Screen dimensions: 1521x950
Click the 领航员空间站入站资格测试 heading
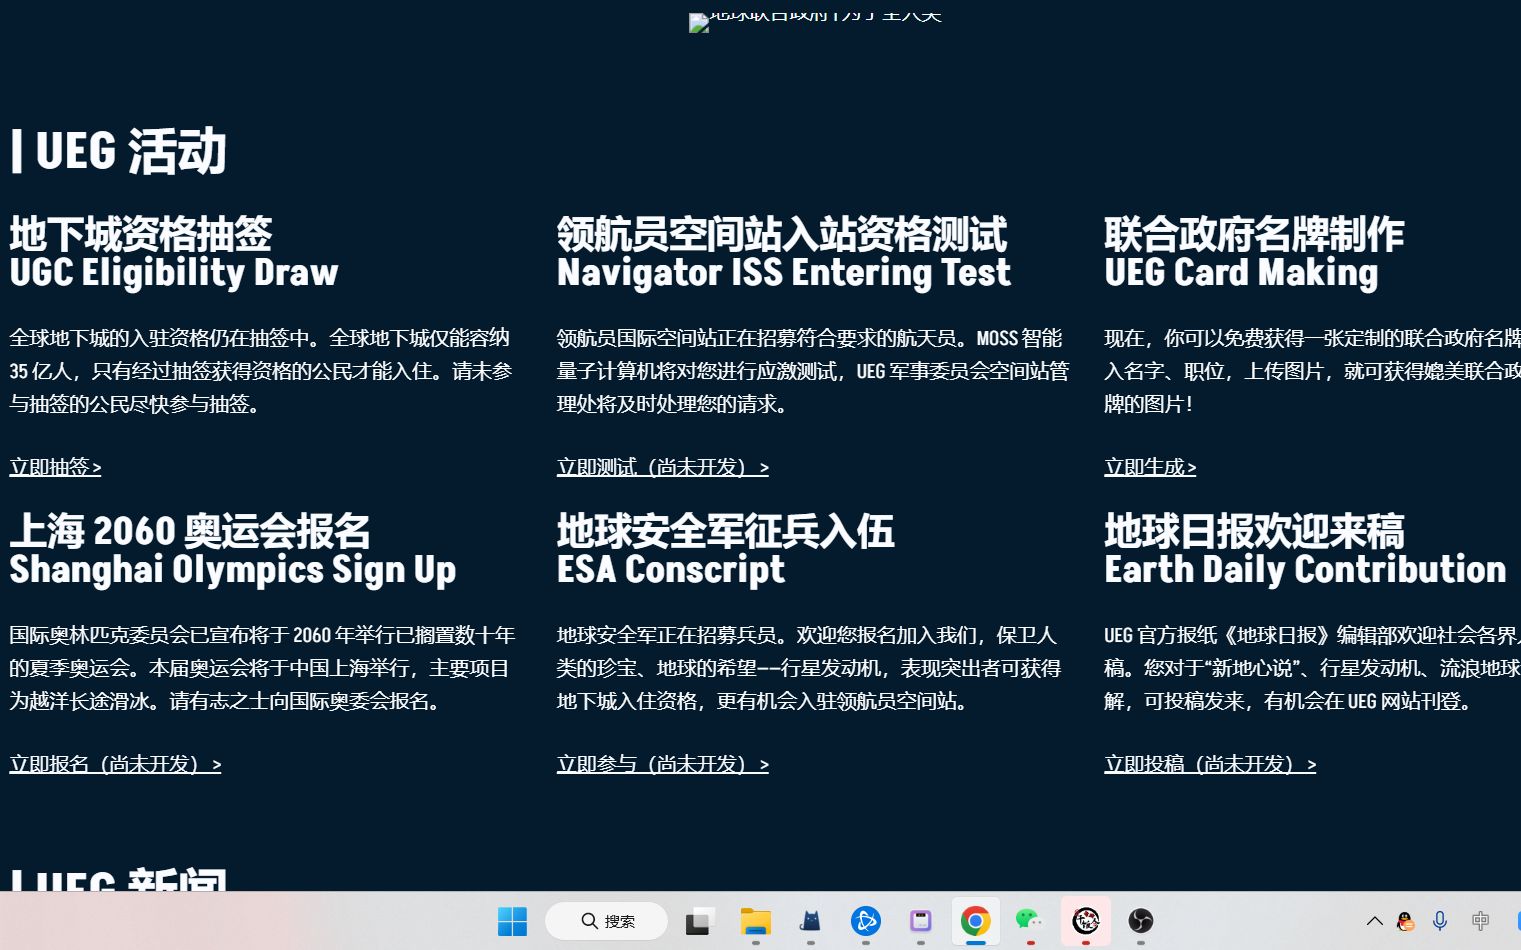[782, 234]
